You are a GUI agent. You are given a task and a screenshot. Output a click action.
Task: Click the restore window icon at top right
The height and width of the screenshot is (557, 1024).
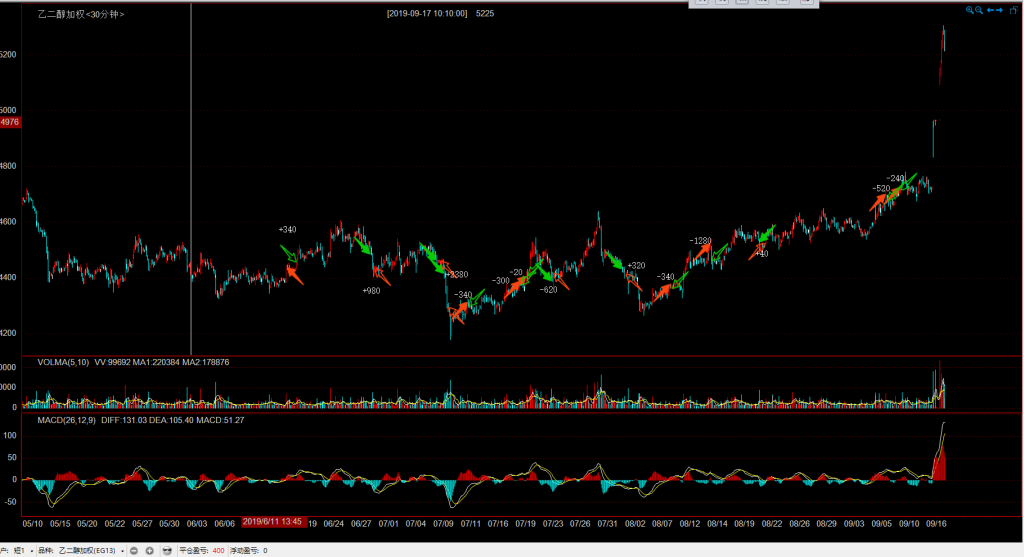(x=1014, y=10)
